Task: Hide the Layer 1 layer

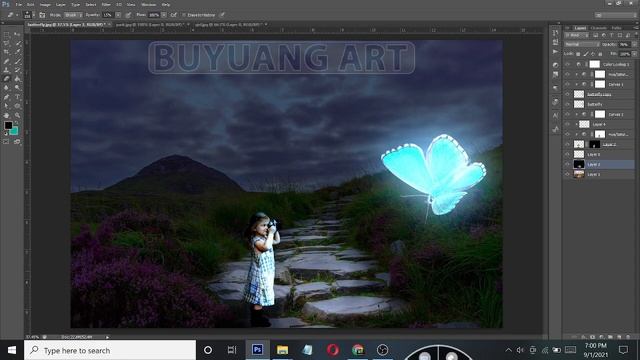Action: point(567,174)
